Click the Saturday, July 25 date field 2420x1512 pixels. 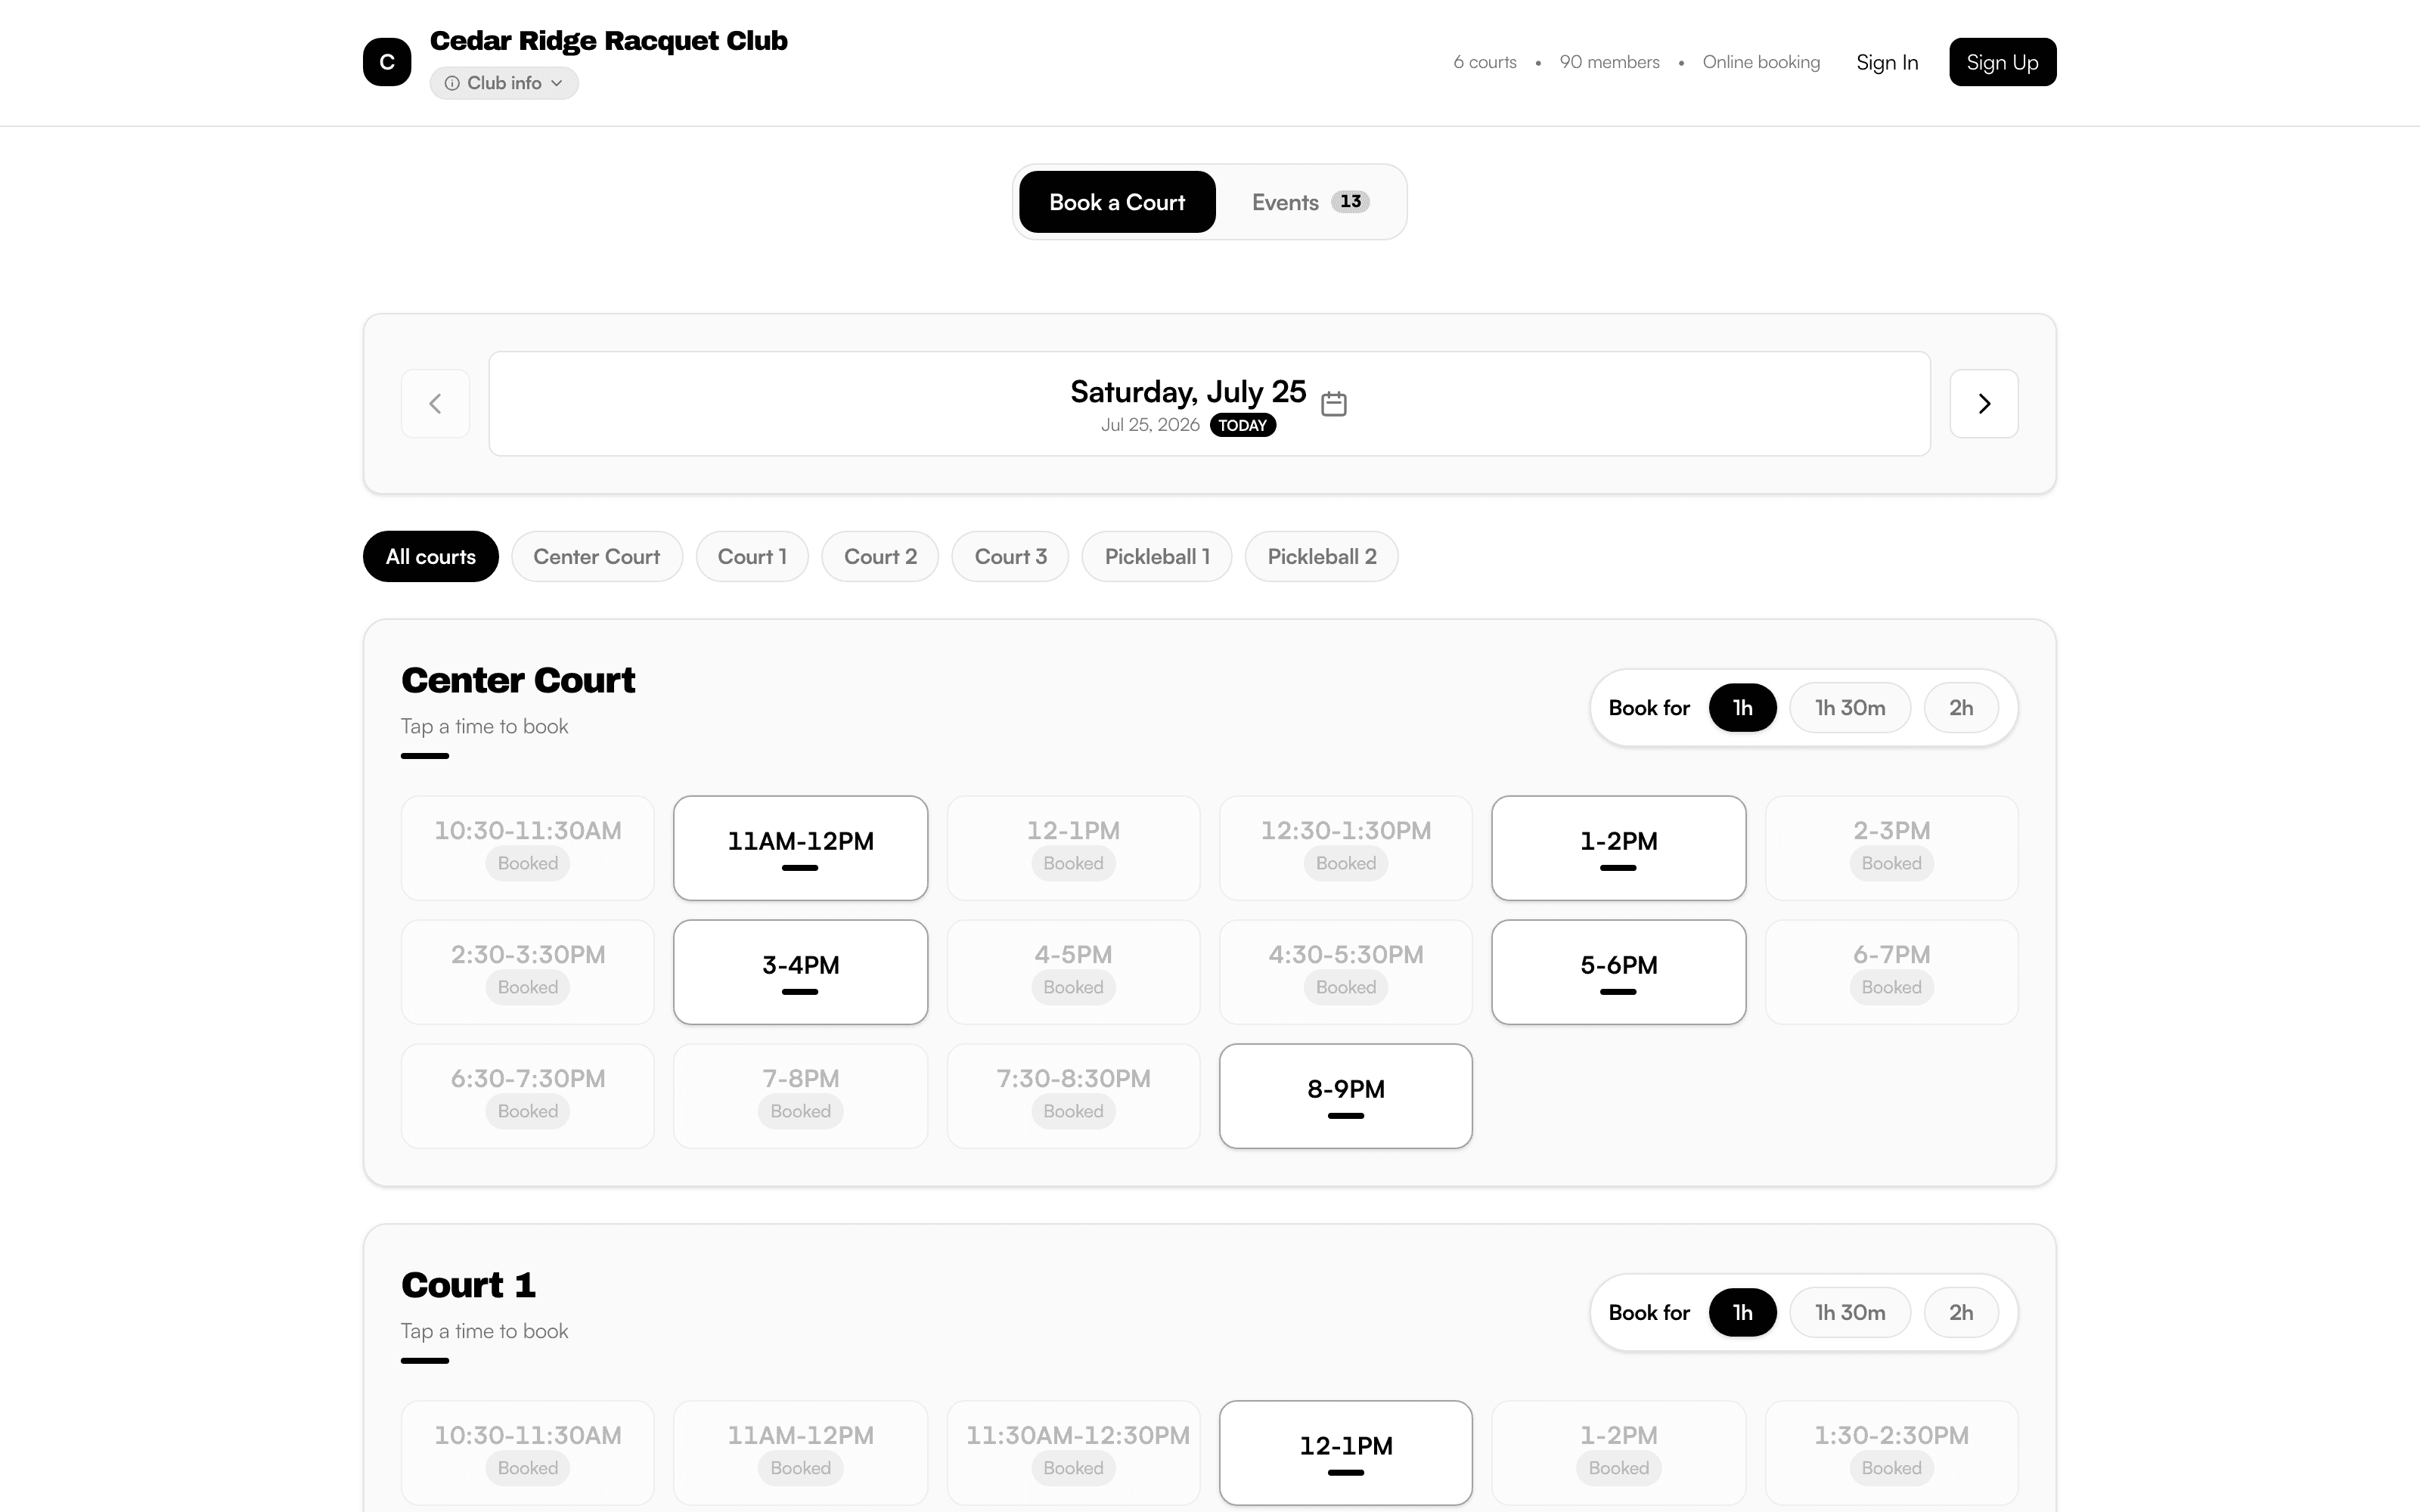[1209, 404]
